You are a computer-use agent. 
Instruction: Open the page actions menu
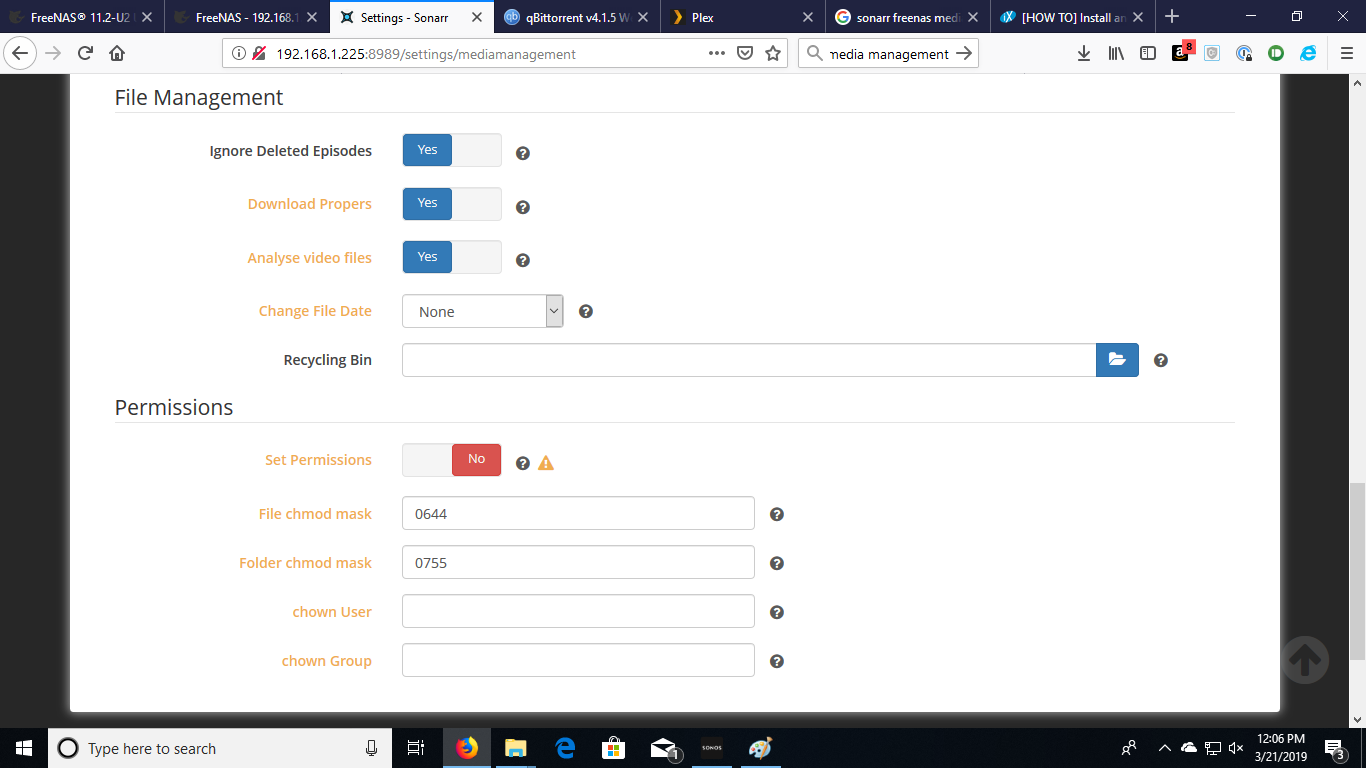click(717, 54)
